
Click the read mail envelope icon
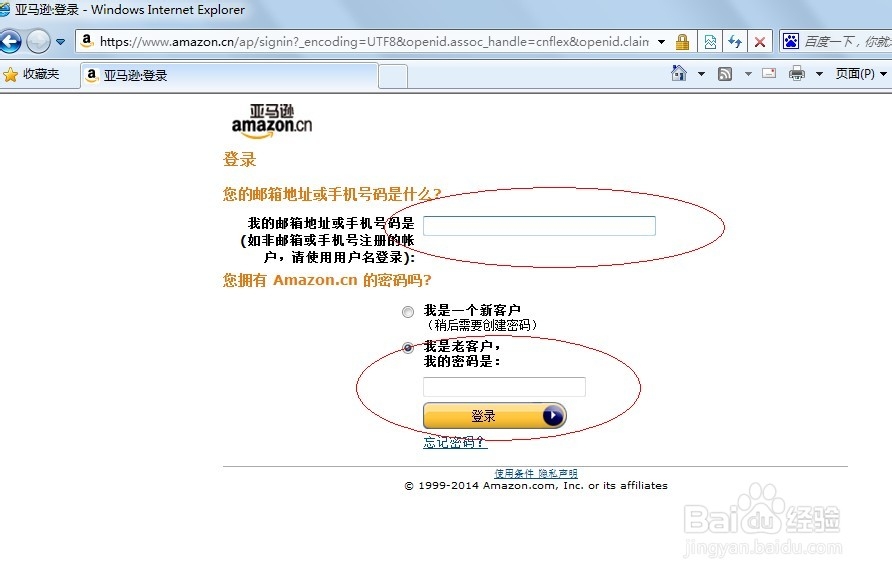[768, 72]
